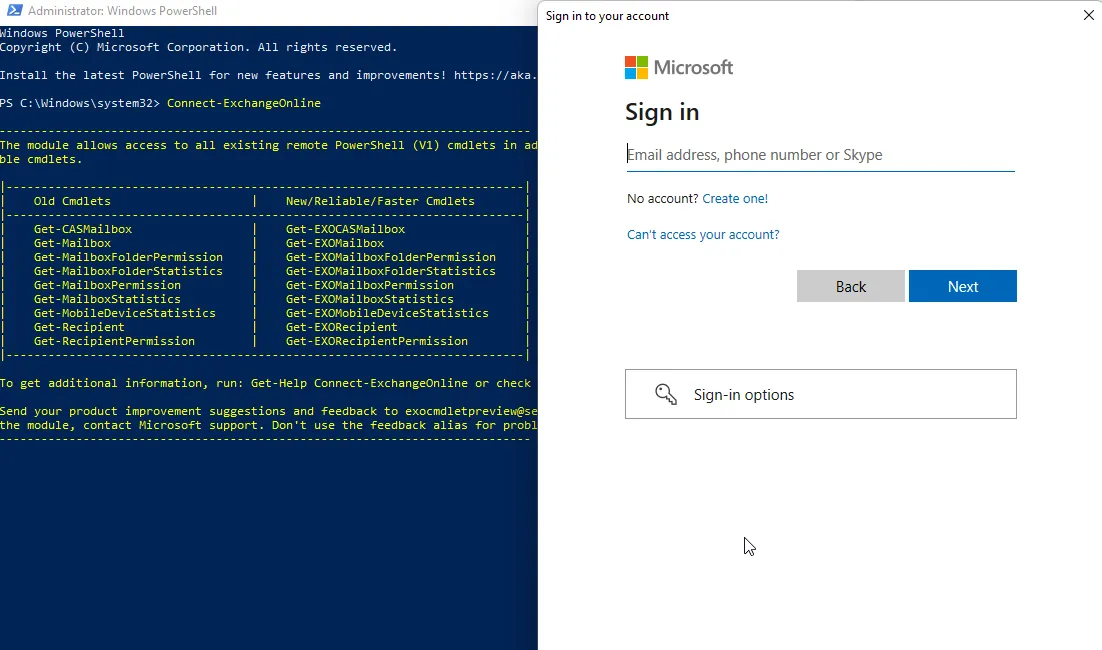This screenshot has width=1102, height=650.
Task: Click Get-EXORecipientPermission text
Action: 377,342
